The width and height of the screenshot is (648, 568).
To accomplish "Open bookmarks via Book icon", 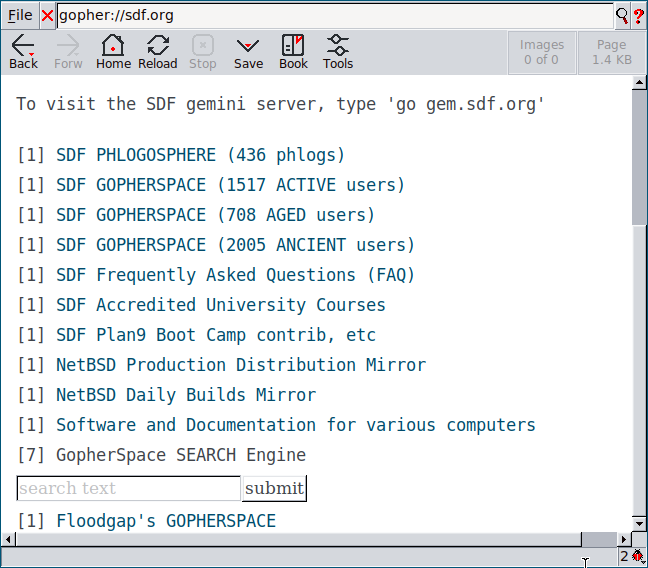I will [x=293, y=52].
